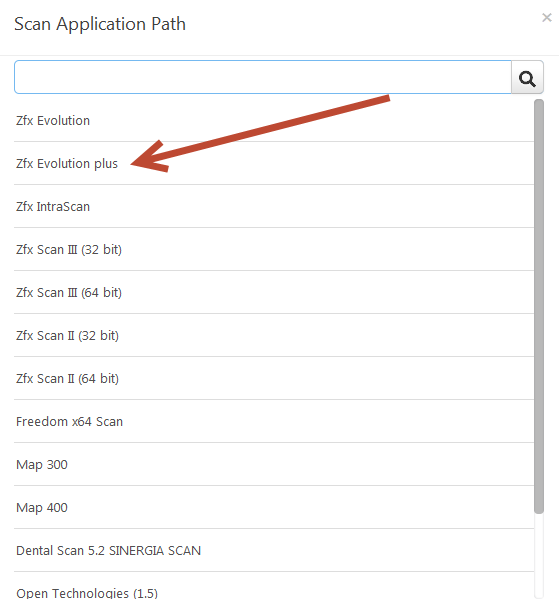Screen dimensions: 559x603
Task: Choose Dental Scan 5.2 SINERGIA SCAN
Action: tap(274, 551)
